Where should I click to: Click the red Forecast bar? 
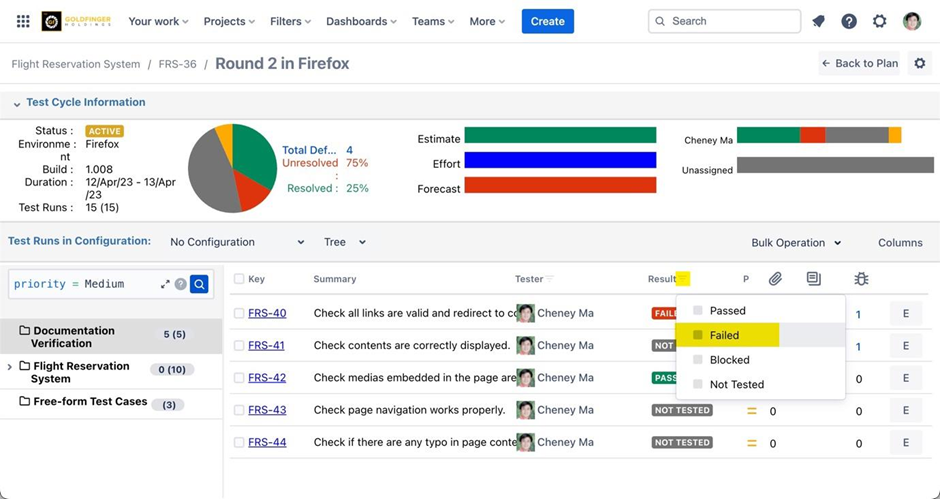coord(560,185)
